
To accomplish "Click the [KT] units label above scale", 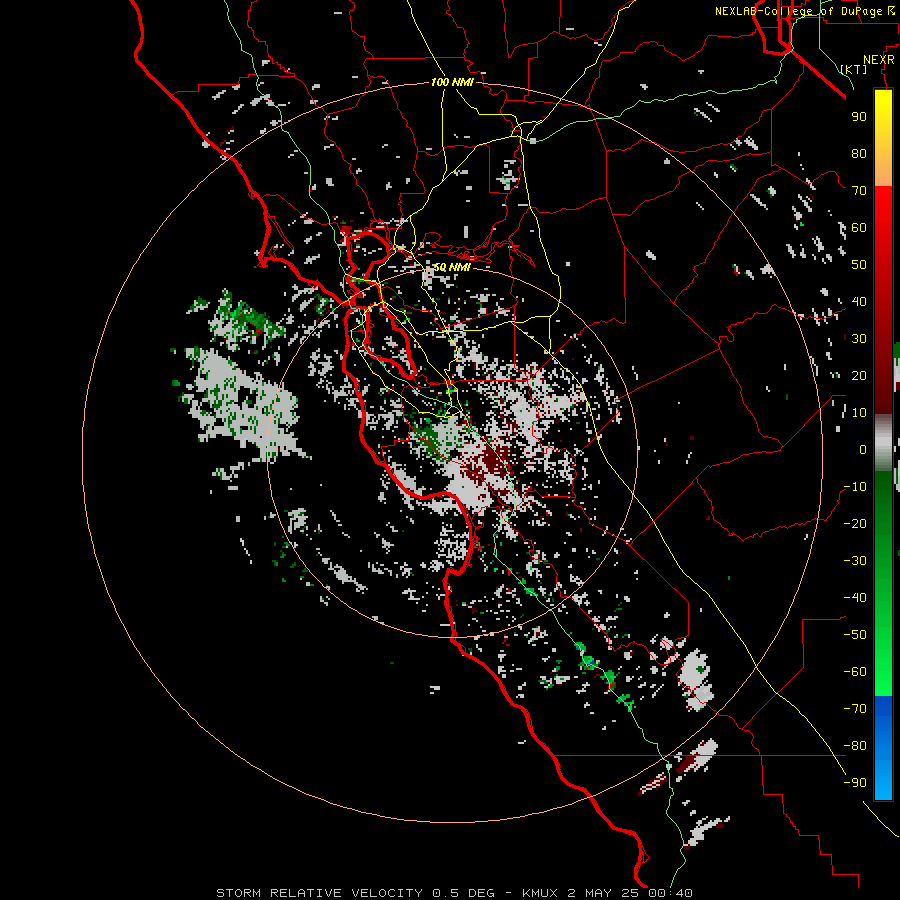I will click(853, 69).
